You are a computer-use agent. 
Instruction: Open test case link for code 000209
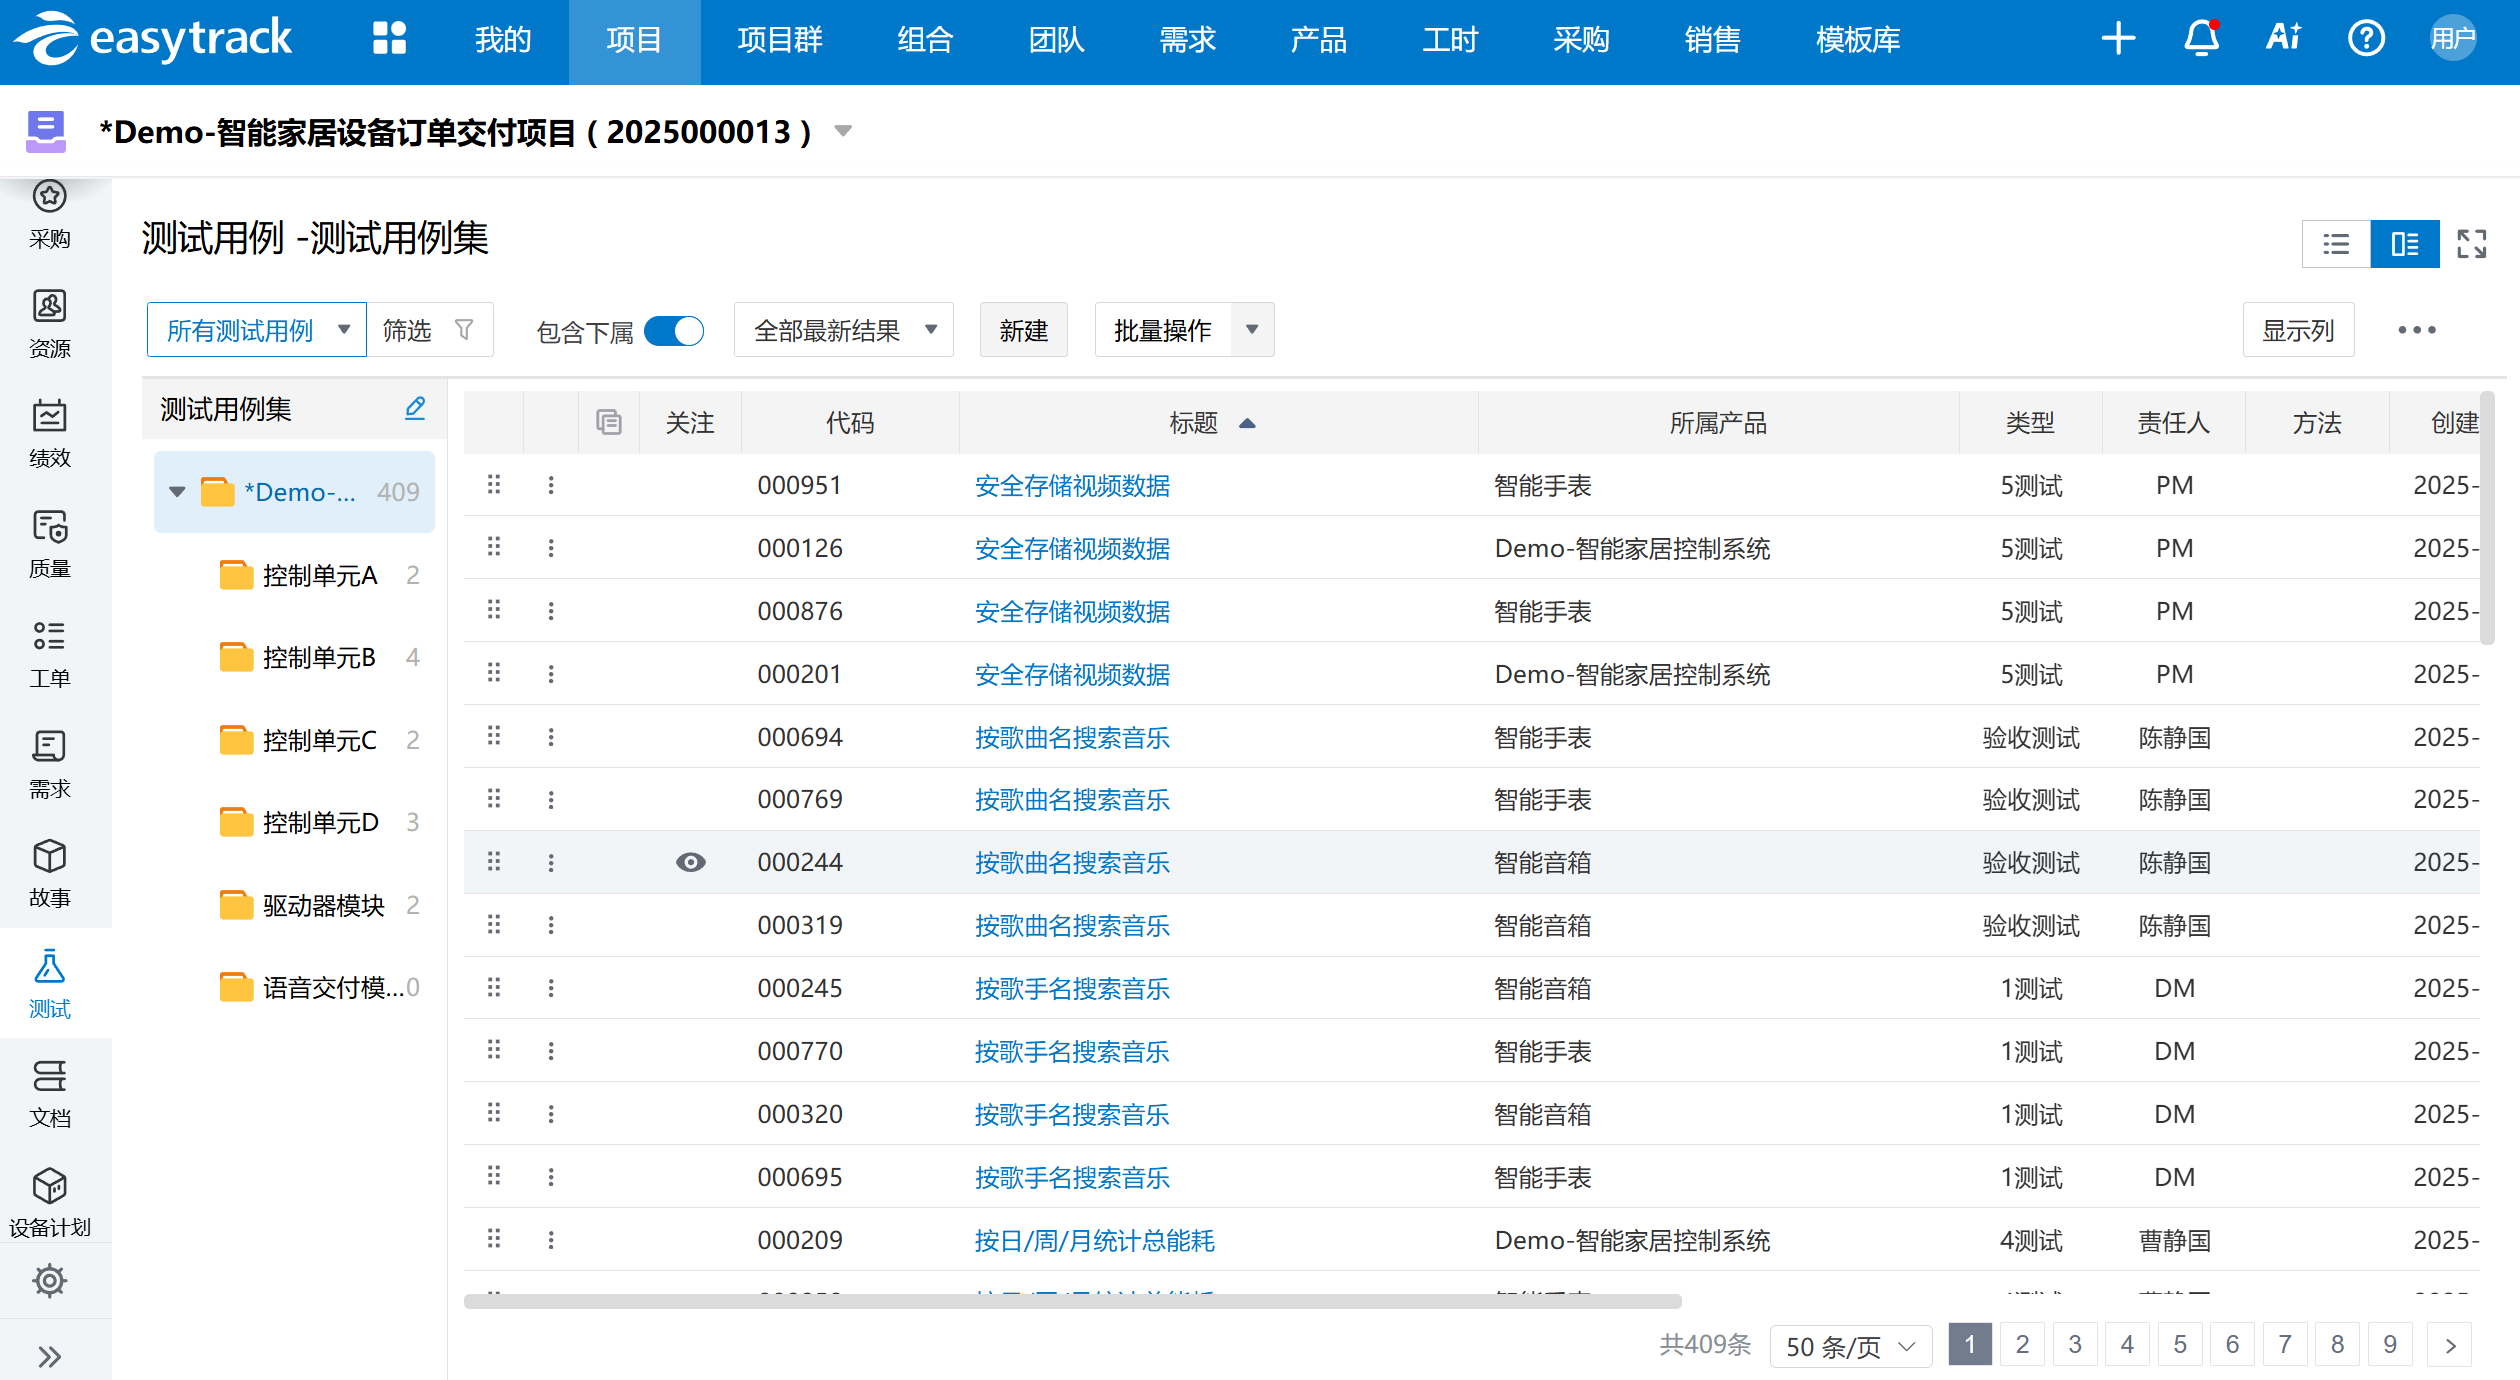tap(1094, 1240)
